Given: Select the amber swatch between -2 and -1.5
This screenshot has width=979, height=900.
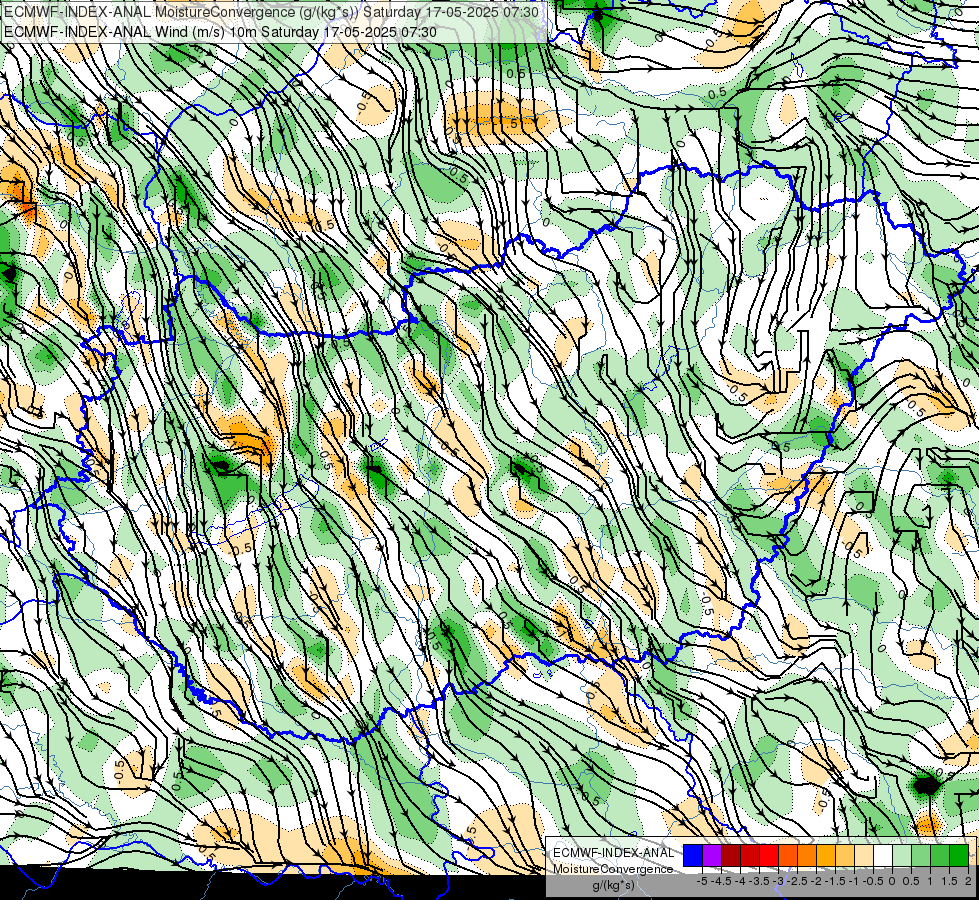Looking at the screenshot, I should click(x=825, y=855).
